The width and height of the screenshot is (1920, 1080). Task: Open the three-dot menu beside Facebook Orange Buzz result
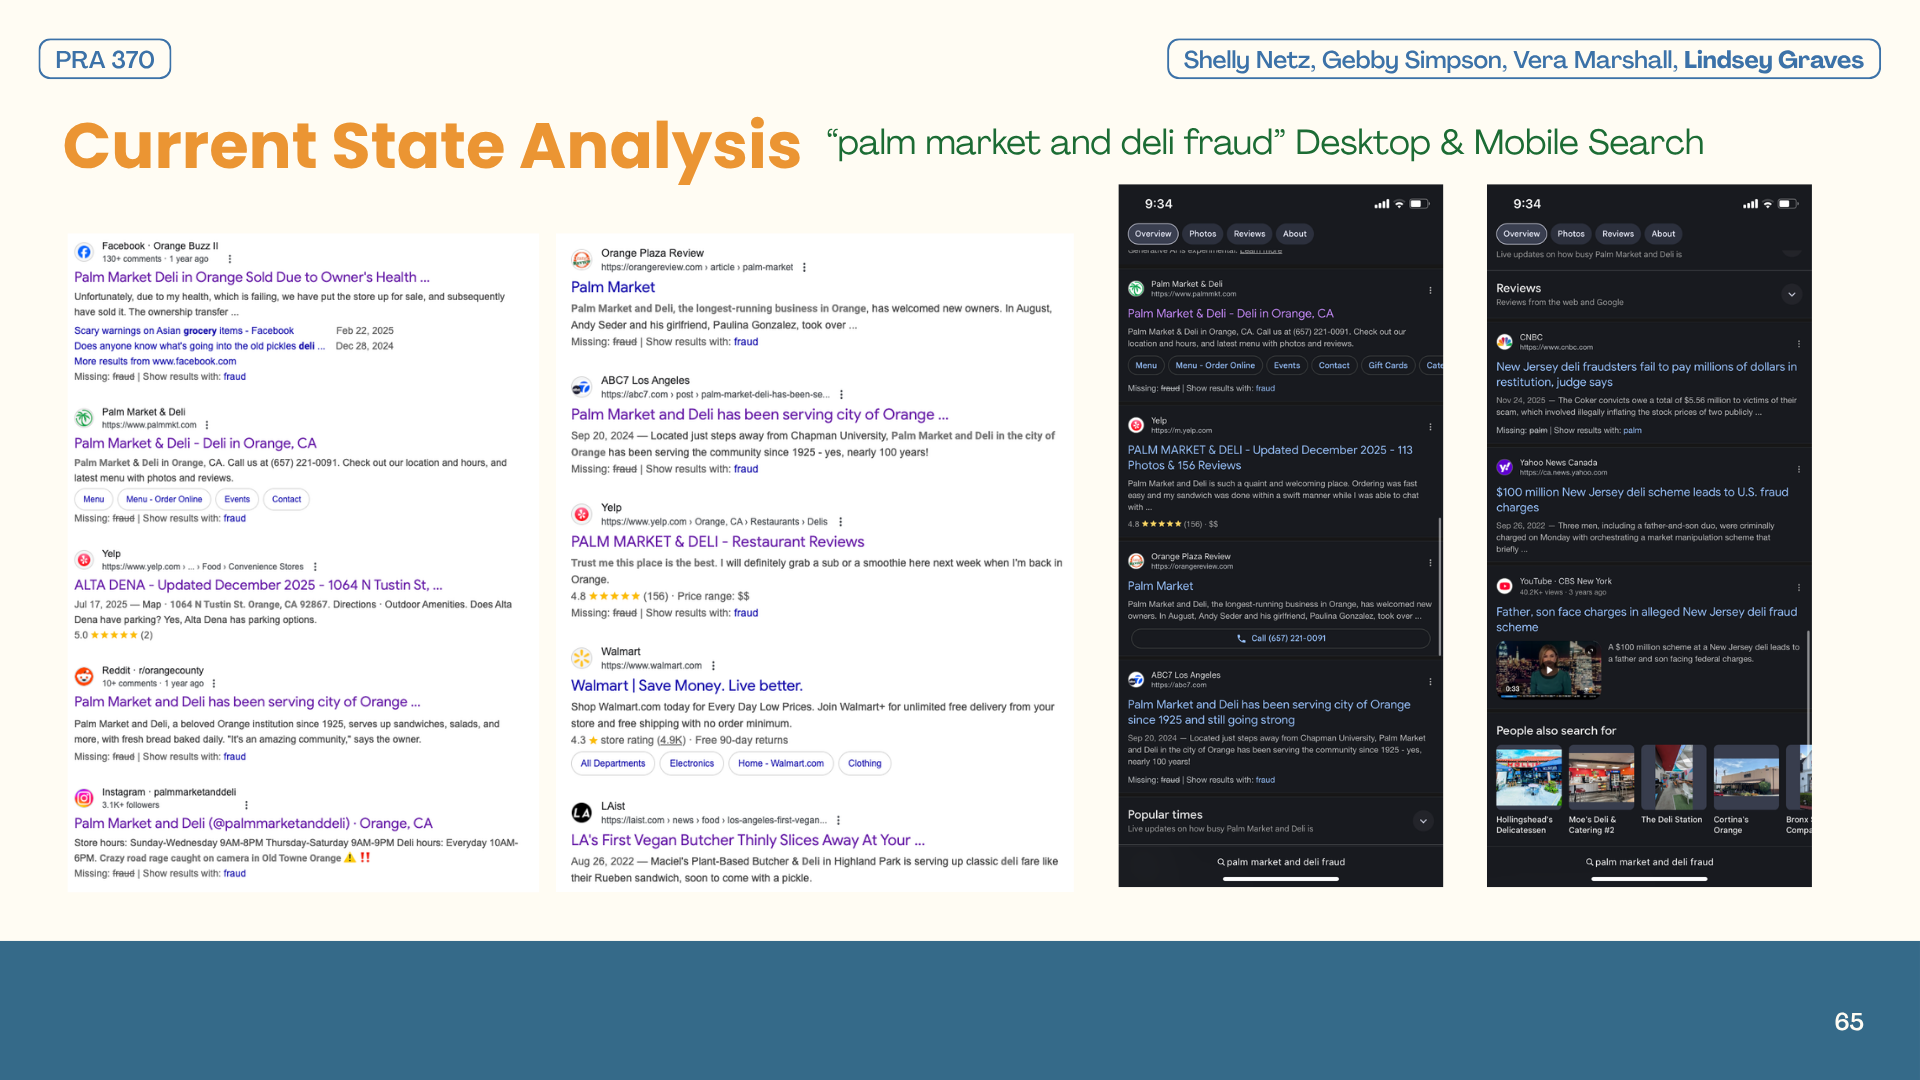230,259
